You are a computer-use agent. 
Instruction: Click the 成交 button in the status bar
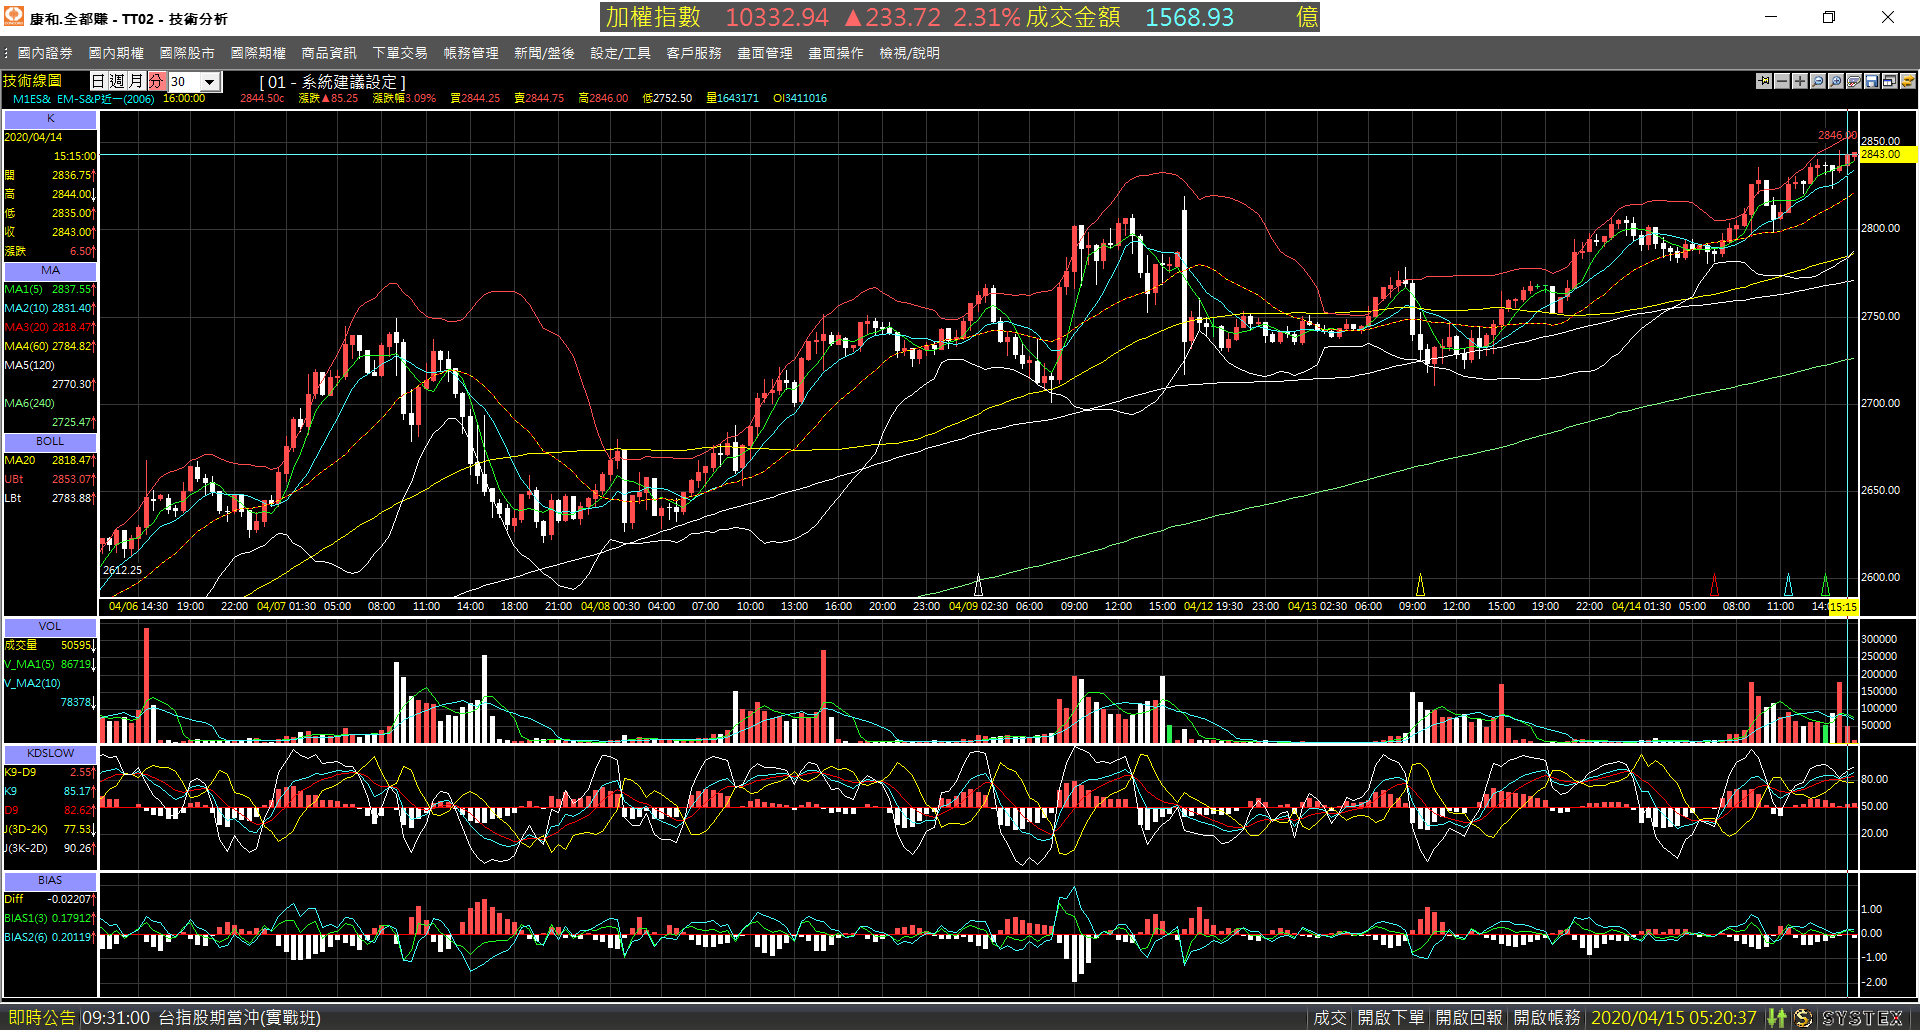point(1330,1018)
